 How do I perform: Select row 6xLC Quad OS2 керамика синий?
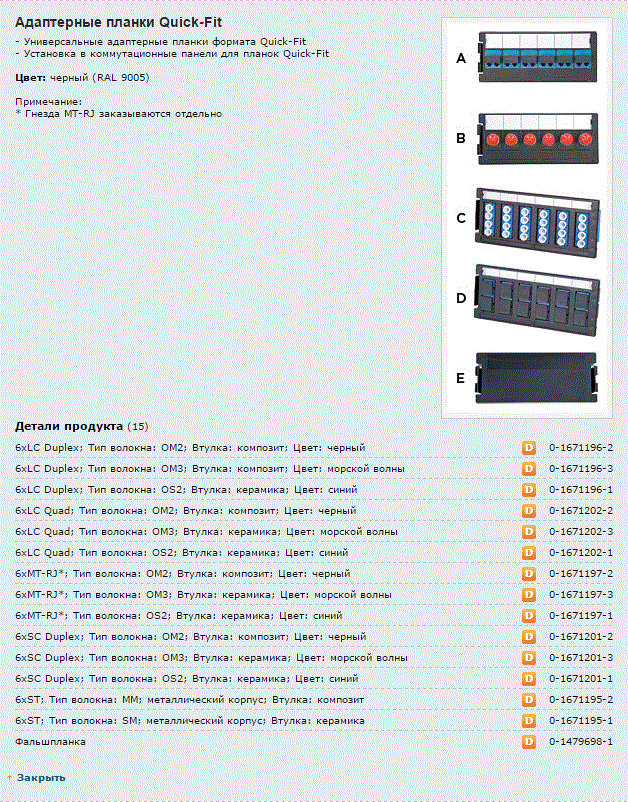pyautogui.click(x=182, y=552)
